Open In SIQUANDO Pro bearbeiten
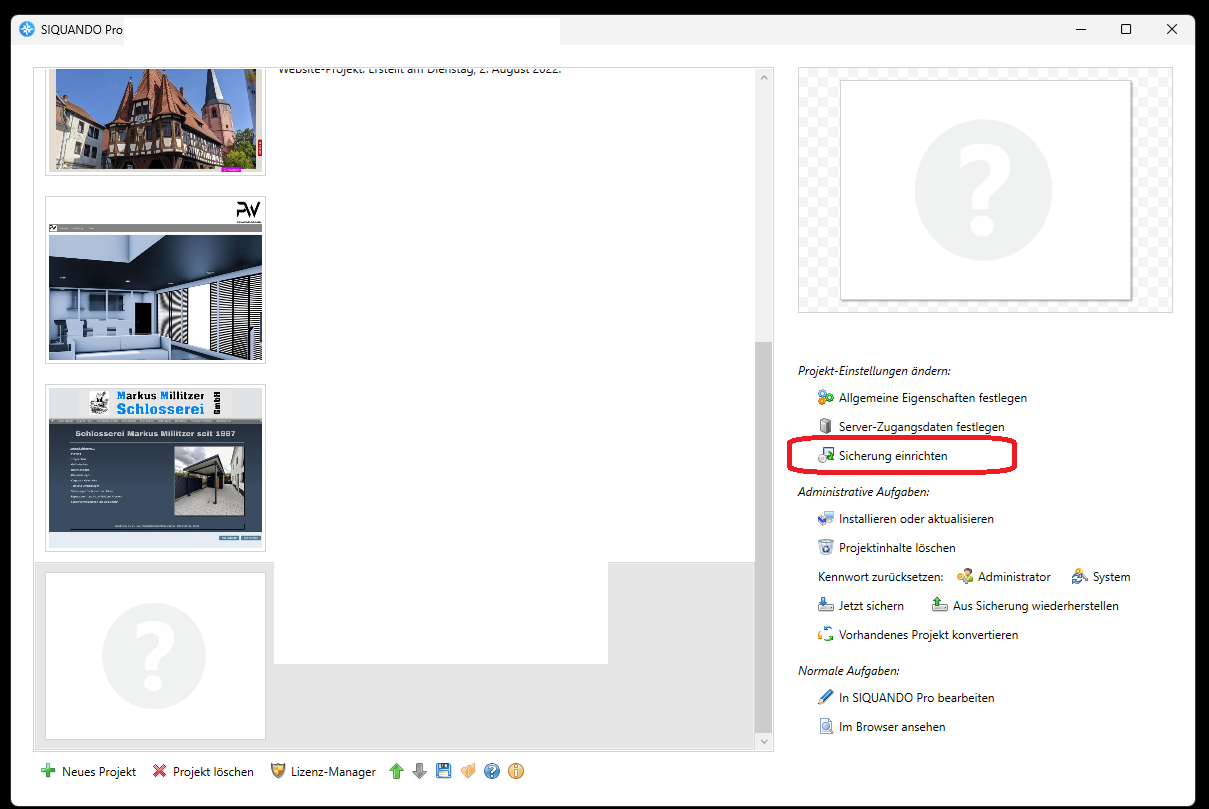Viewport: 1209px width, 809px height. click(x=905, y=698)
